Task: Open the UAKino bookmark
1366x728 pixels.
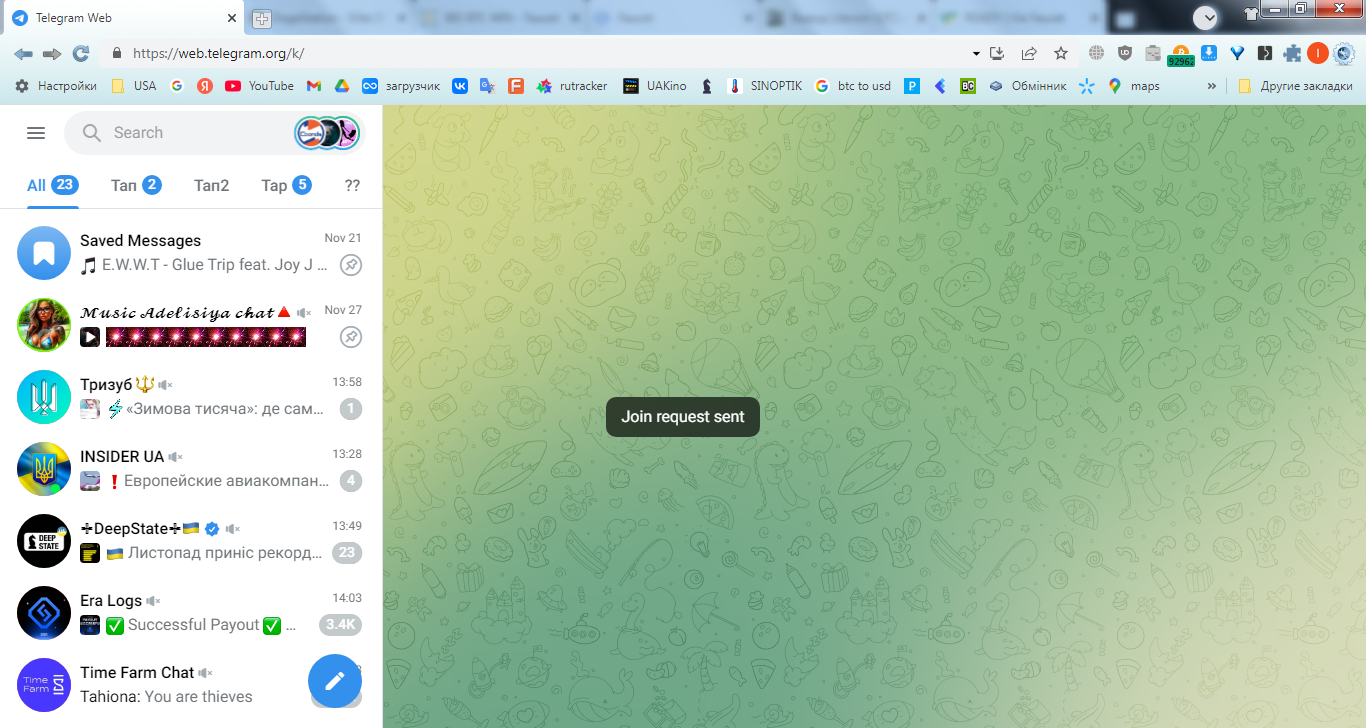Action: (x=655, y=86)
